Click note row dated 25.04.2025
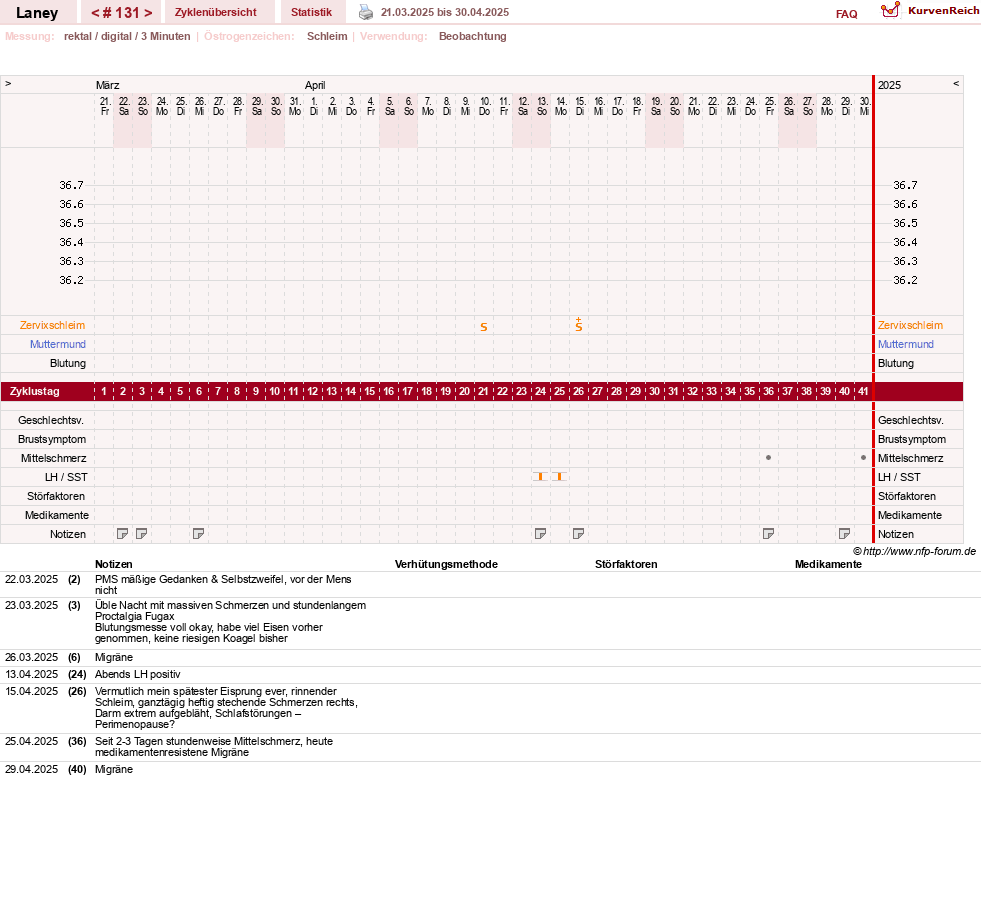 tap(490, 747)
